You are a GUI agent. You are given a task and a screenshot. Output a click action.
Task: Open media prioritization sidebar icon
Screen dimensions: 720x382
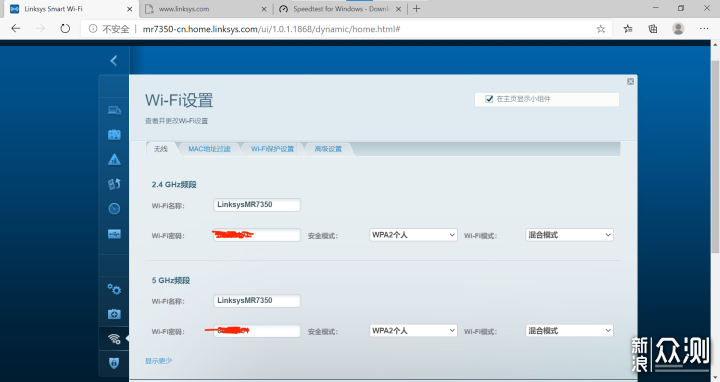pos(114,184)
